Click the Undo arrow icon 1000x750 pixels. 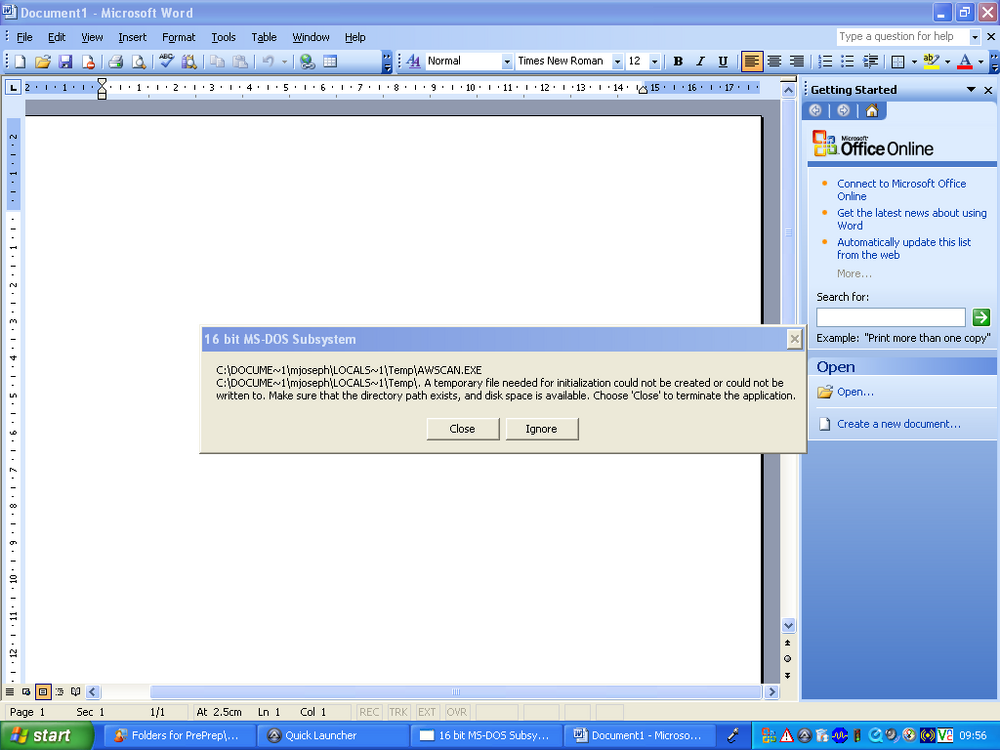click(x=268, y=61)
